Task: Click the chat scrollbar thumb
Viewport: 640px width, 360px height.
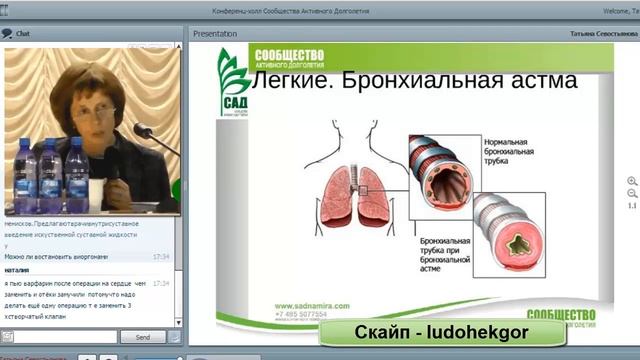Action: pos(178,243)
